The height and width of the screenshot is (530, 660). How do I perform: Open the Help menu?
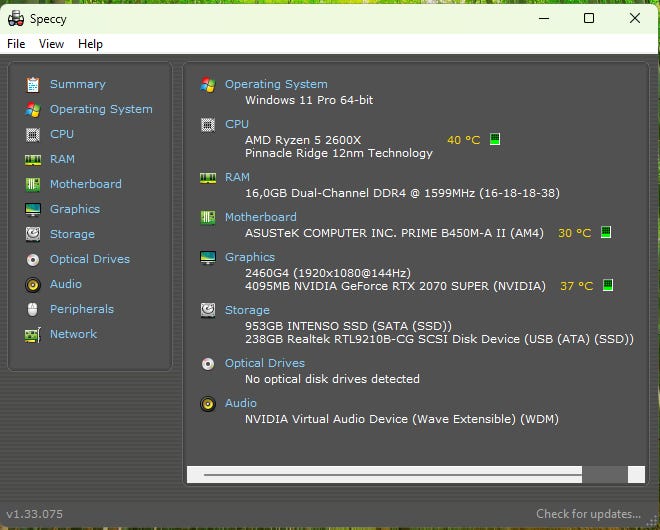(90, 44)
